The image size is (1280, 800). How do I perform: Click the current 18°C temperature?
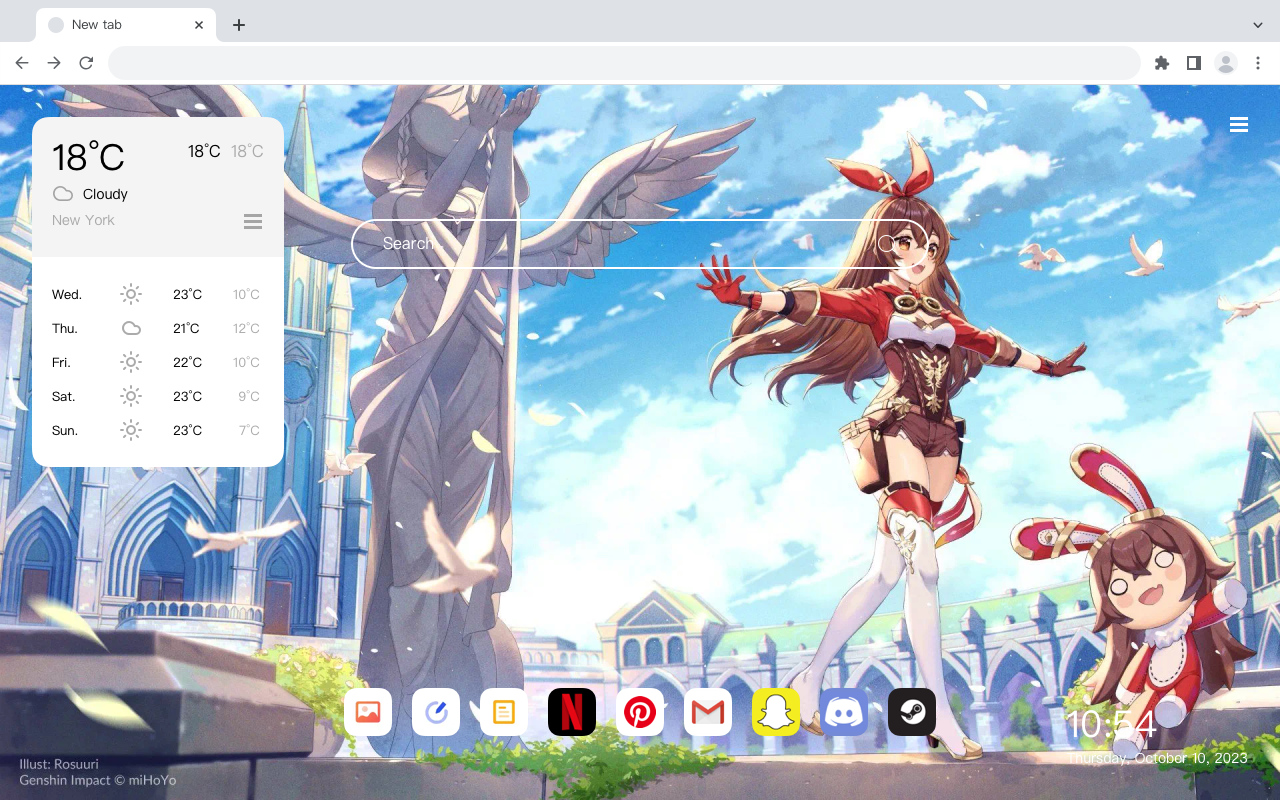pos(88,157)
